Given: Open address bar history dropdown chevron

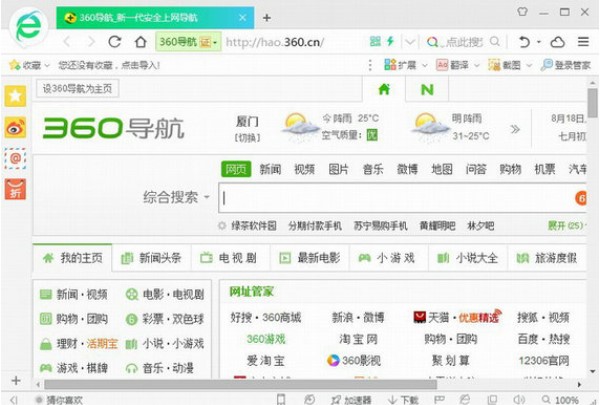Looking at the screenshot, I should pyautogui.click(x=409, y=41).
